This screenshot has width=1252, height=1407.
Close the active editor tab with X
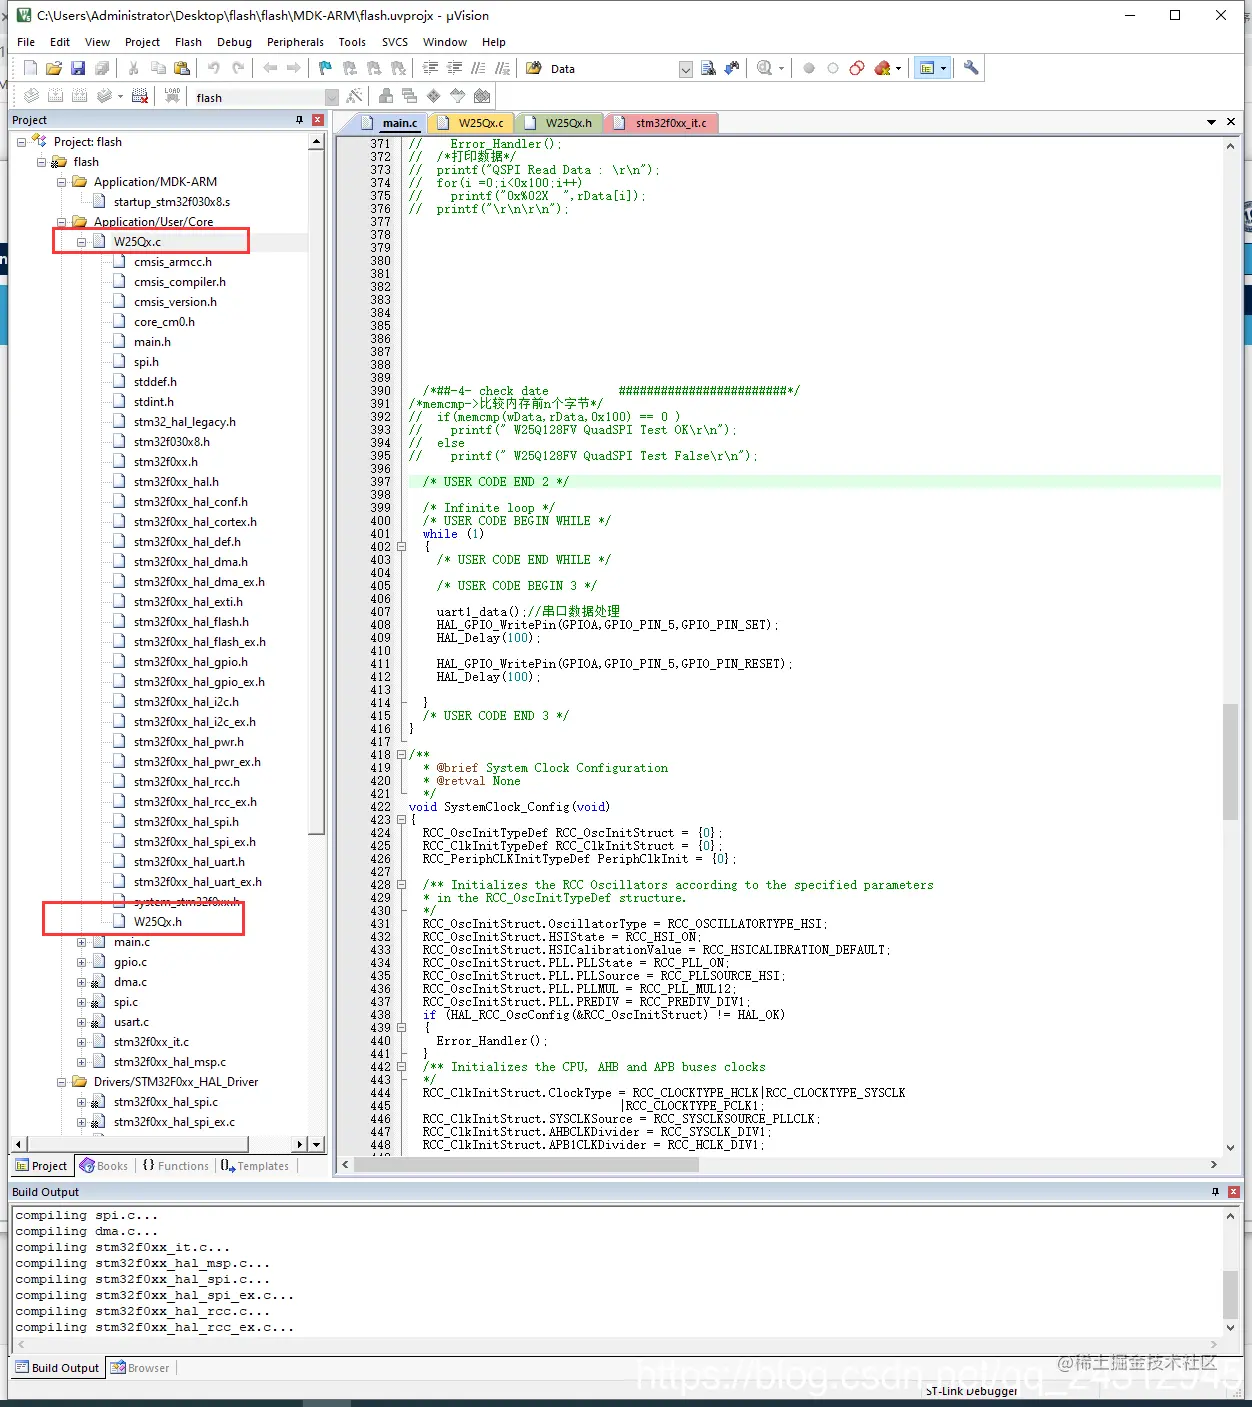click(1230, 122)
